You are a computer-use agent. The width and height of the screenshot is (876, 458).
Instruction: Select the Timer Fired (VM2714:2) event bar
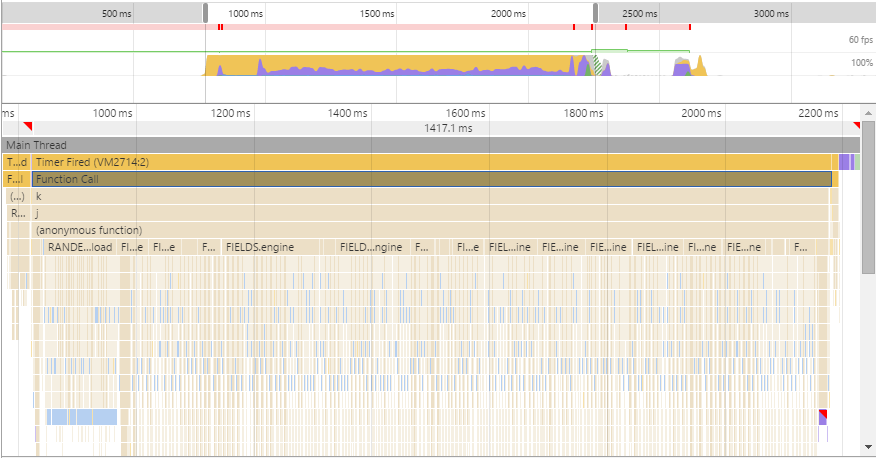(x=432, y=162)
